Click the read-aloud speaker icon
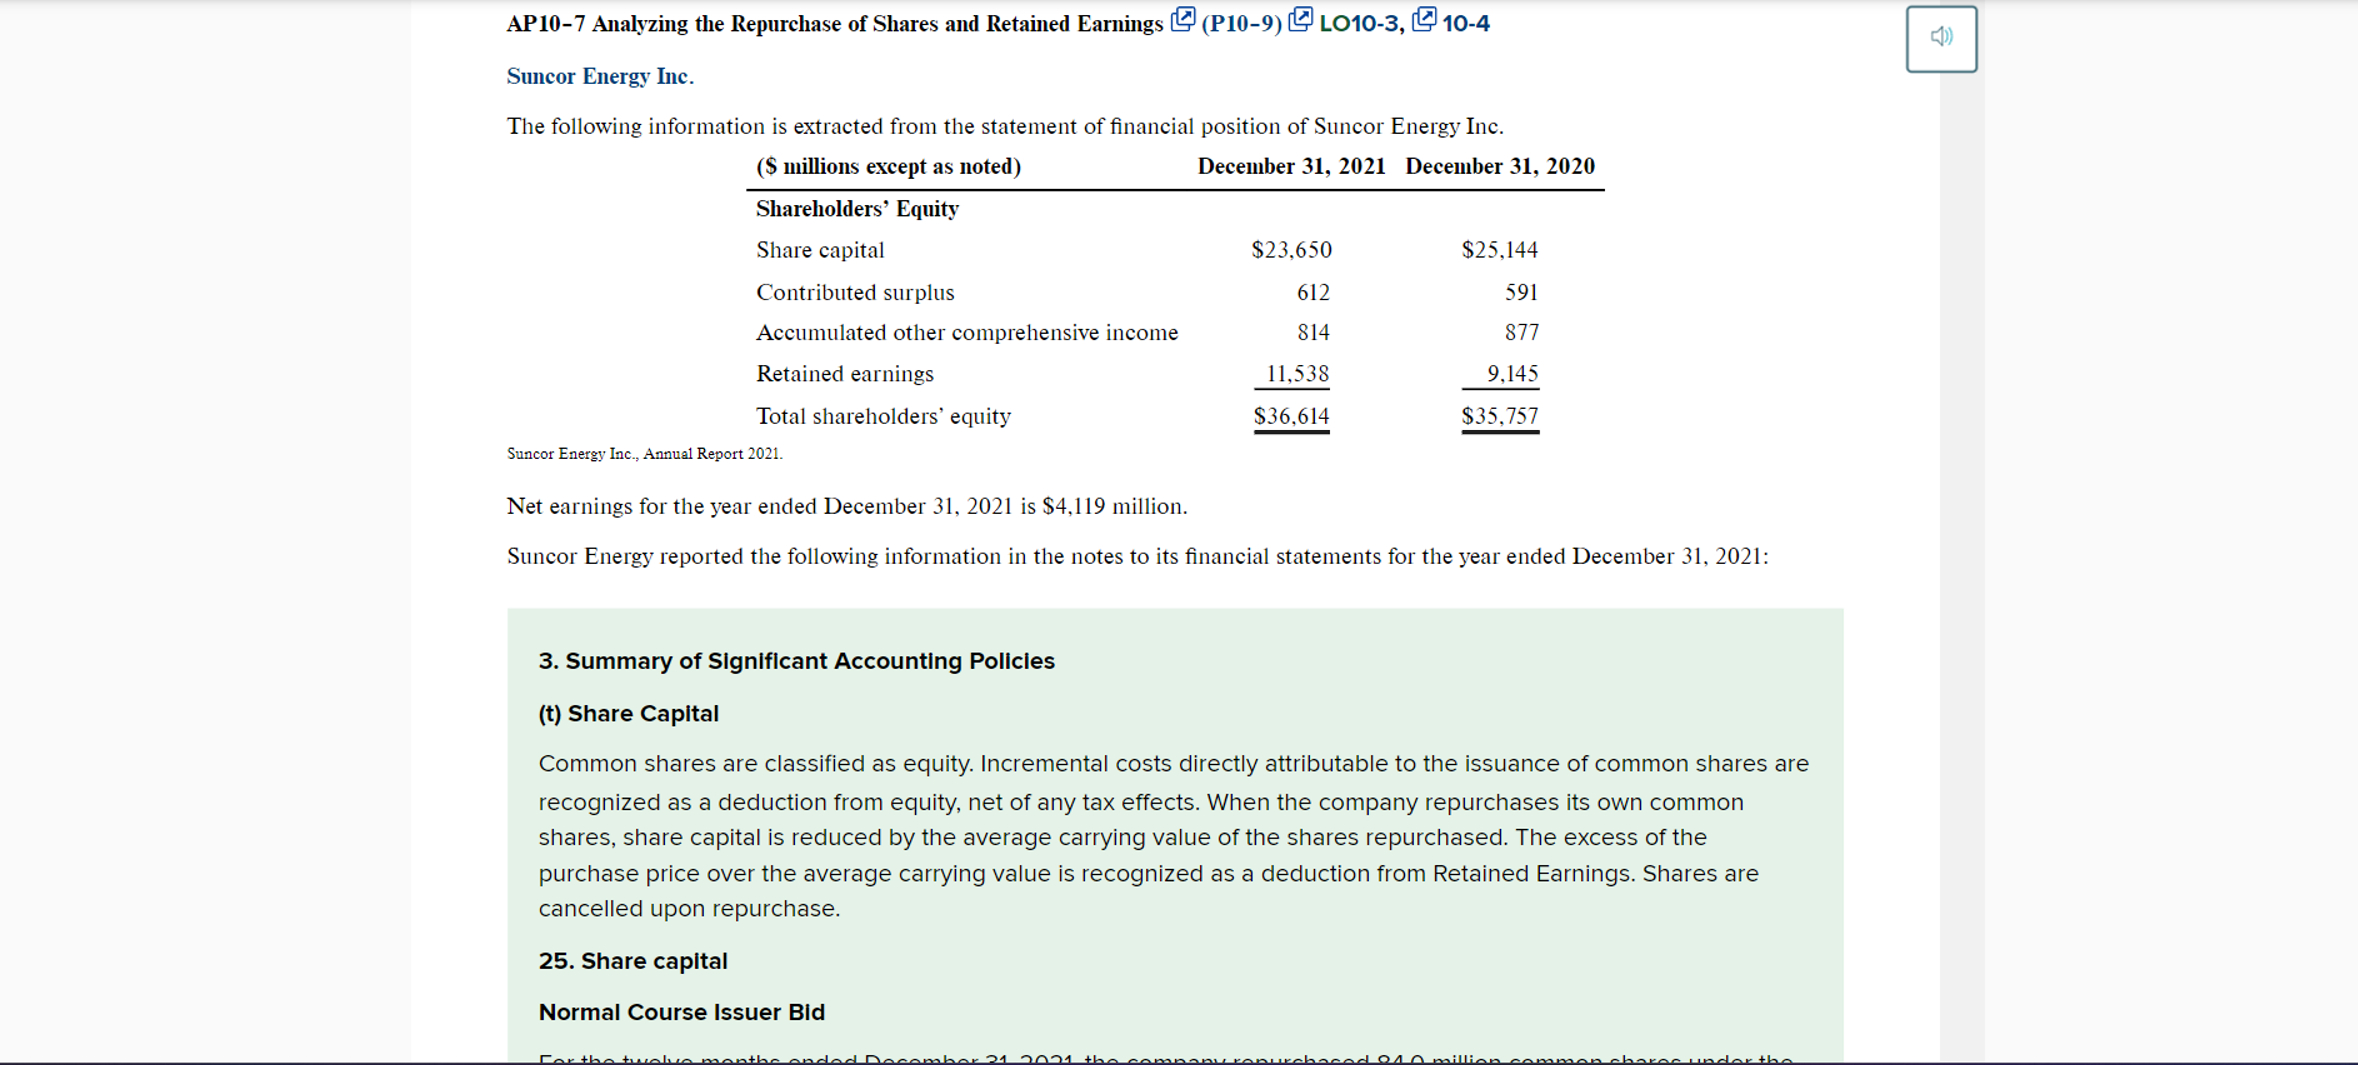This screenshot has width=2358, height=1065. pyautogui.click(x=1941, y=38)
